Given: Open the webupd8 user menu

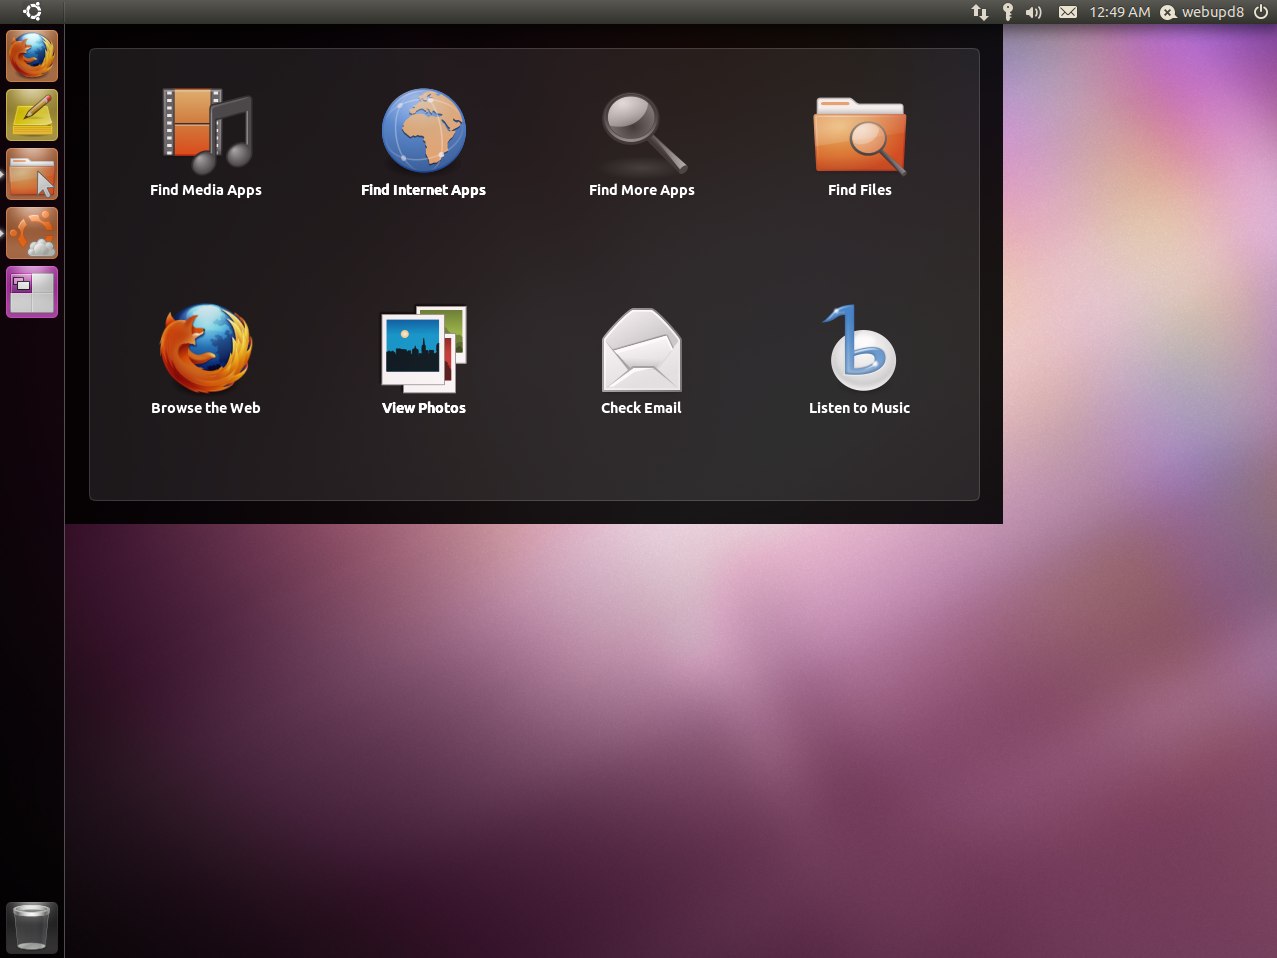Looking at the screenshot, I should (1203, 12).
